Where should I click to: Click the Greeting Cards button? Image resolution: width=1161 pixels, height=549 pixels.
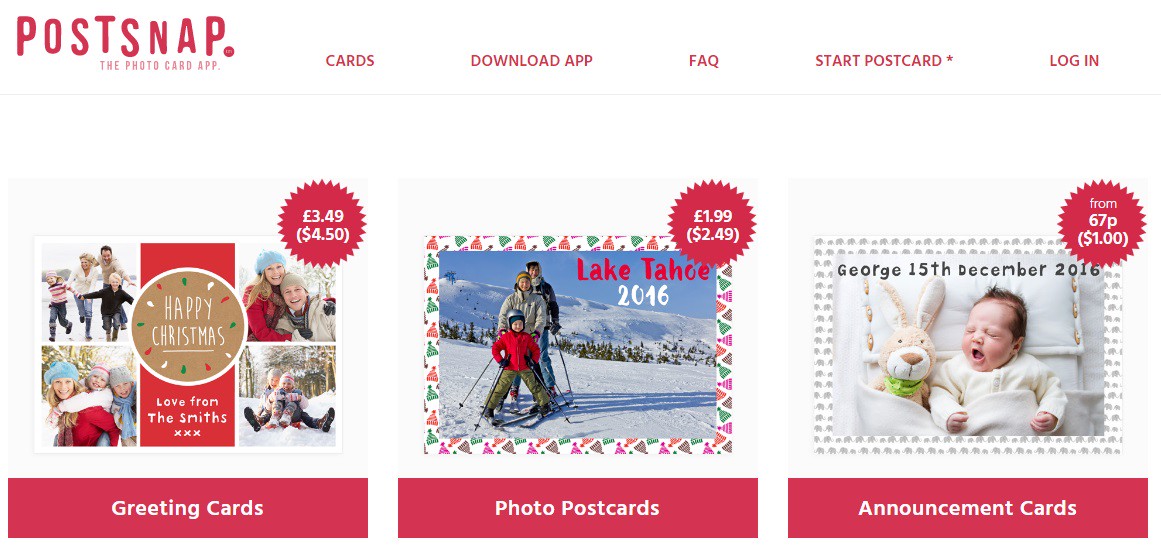coord(188,508)
